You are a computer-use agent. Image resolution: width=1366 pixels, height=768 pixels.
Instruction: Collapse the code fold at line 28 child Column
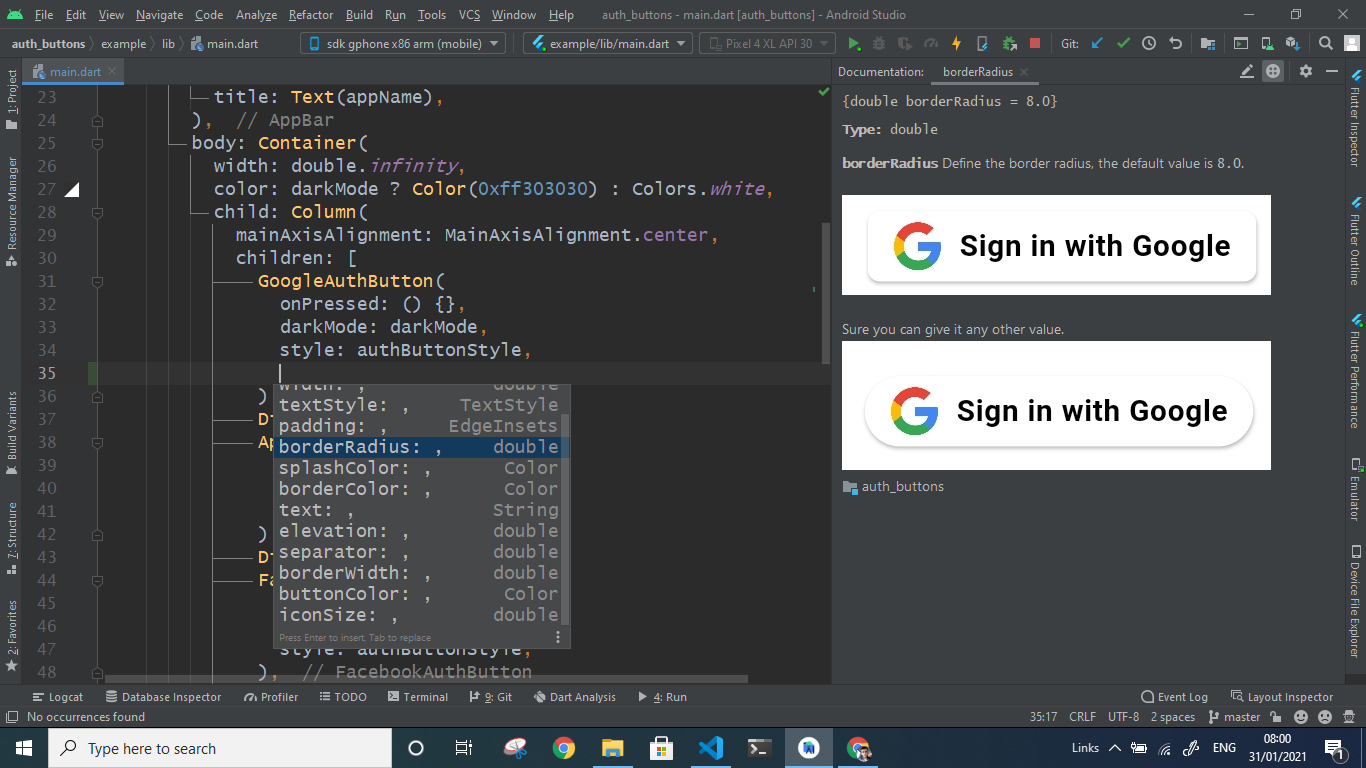click(97, 212)
